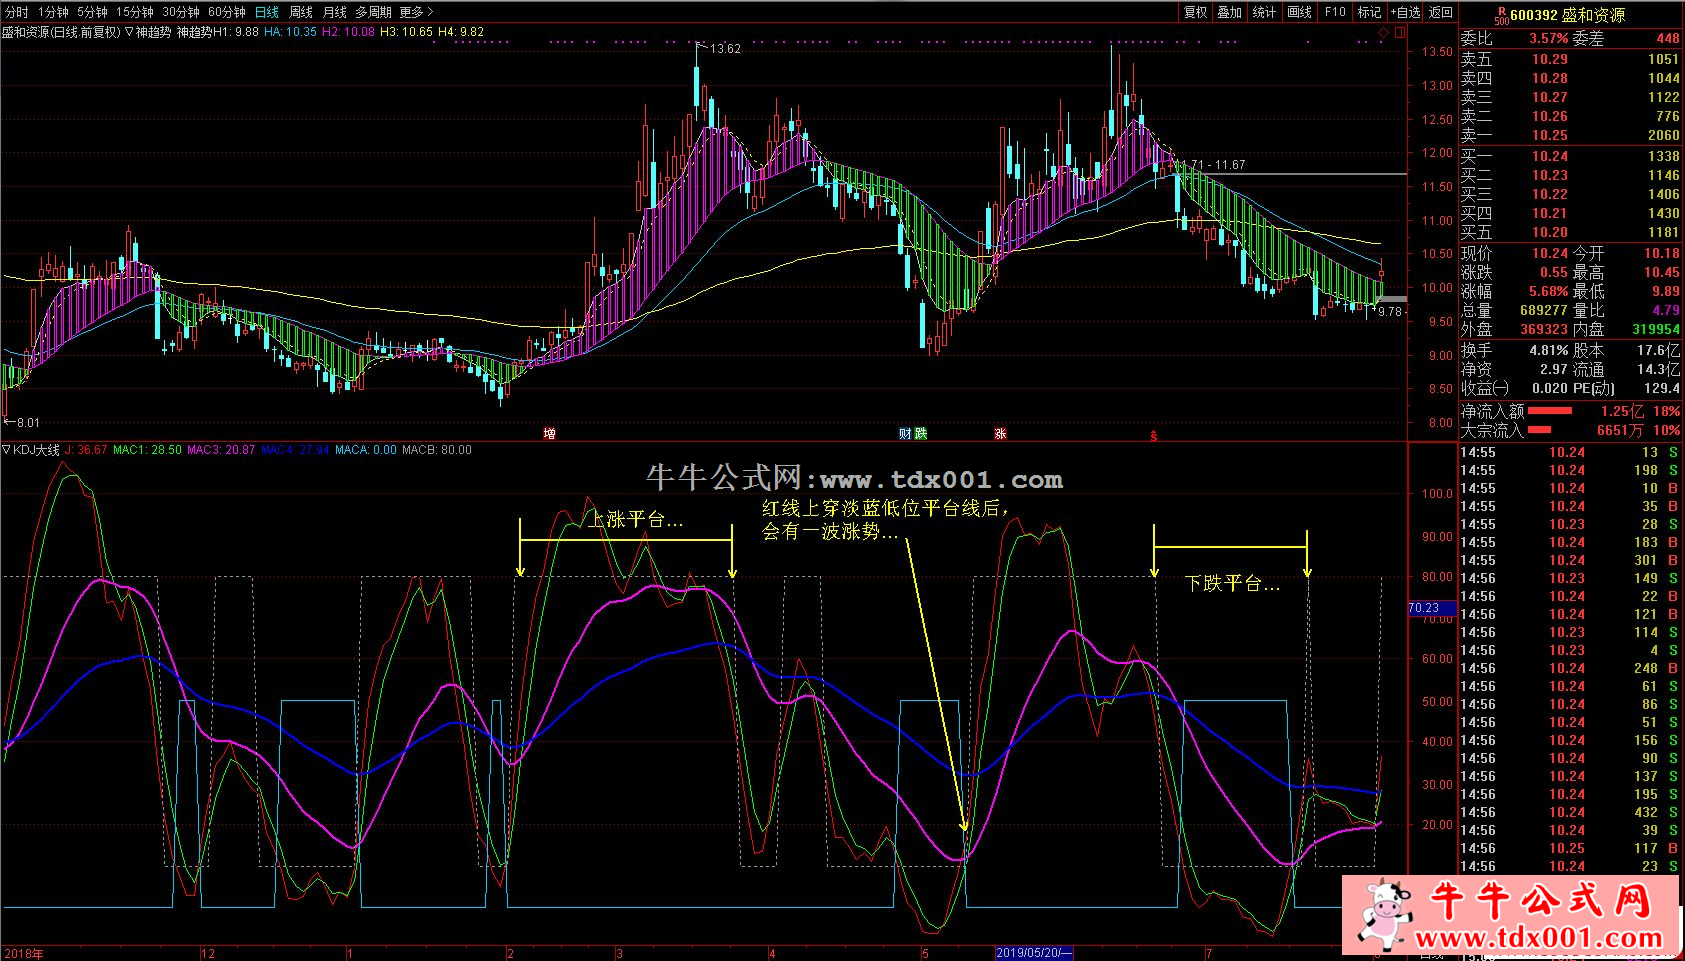
Task: Click the 卖三 10.27 order row
Action: point(1570,97)
